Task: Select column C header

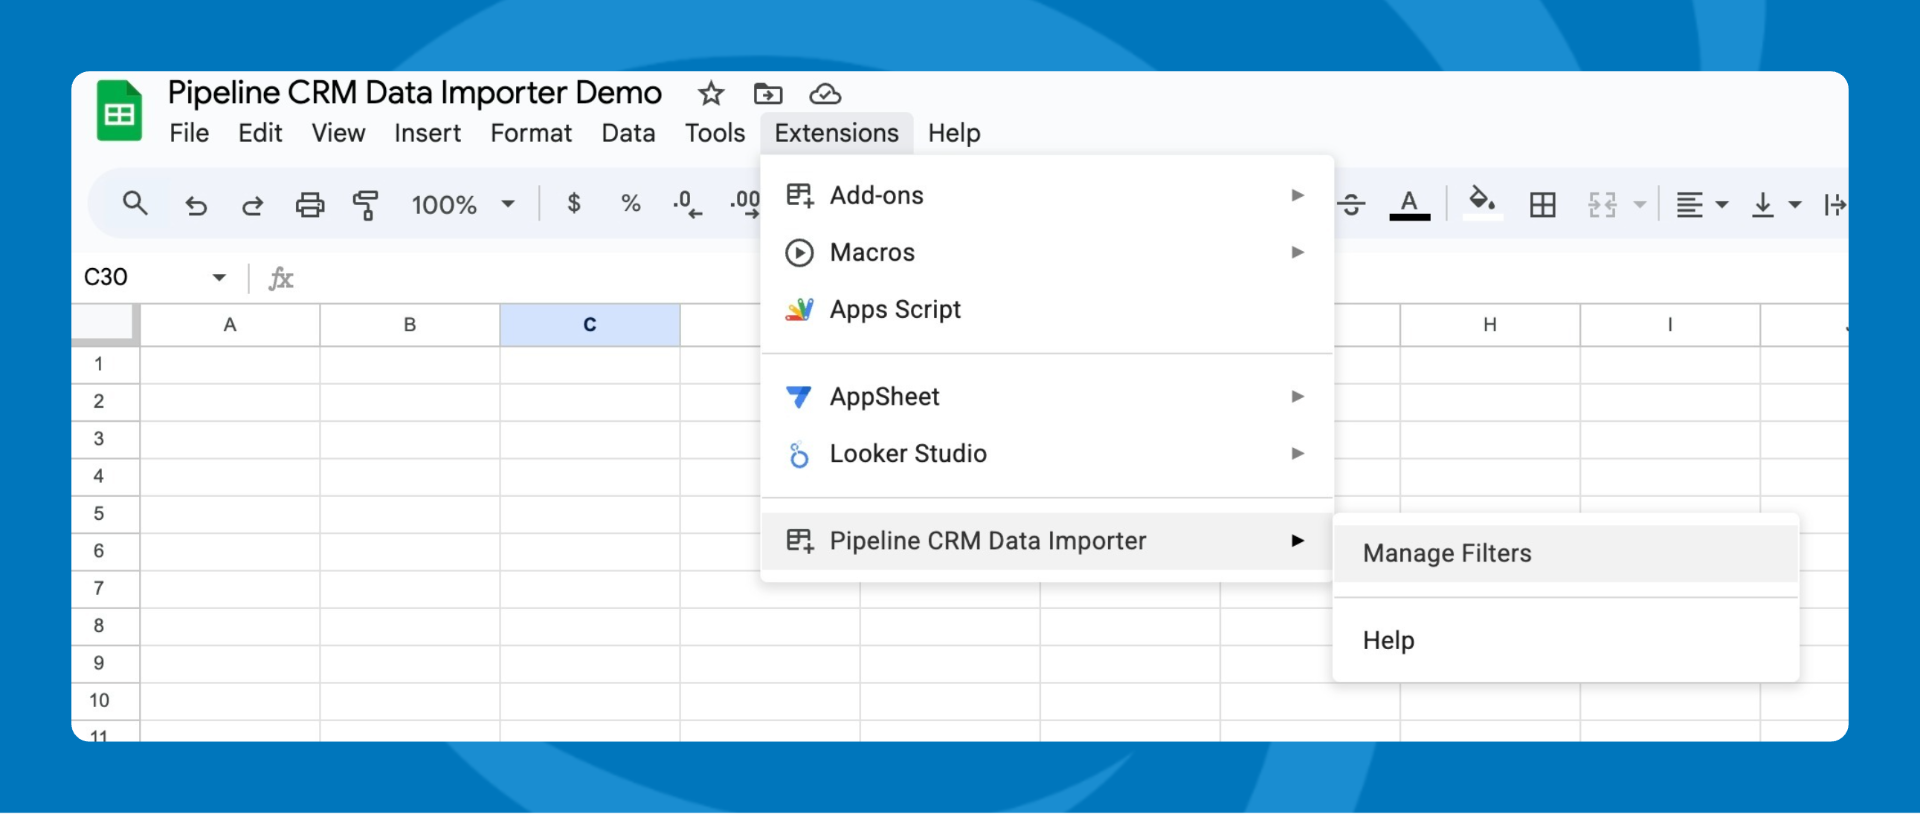Action: [590, 325]
